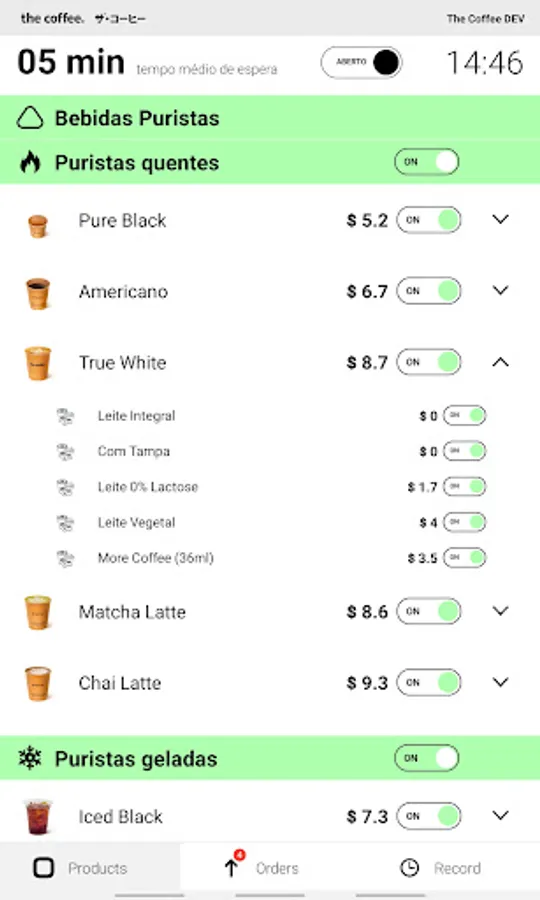Click the Bebidas Puristas header

(x=270, y=118)
